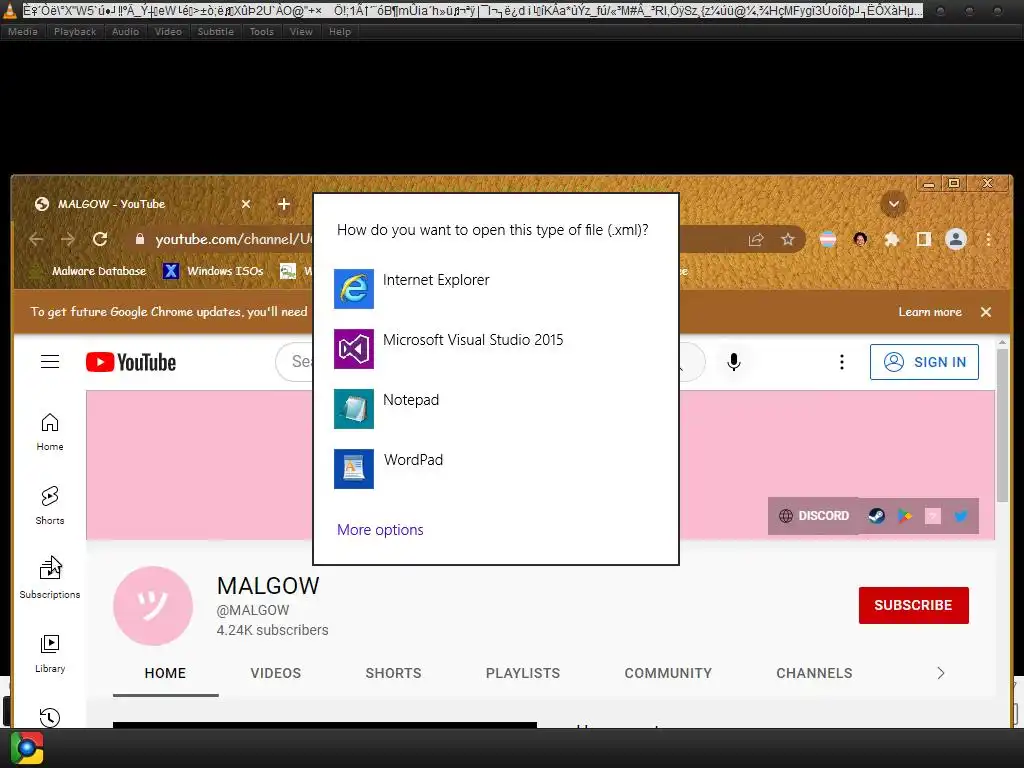
Task: Open the Subtitle menu in VLC
Action: (x=216, y=31)
